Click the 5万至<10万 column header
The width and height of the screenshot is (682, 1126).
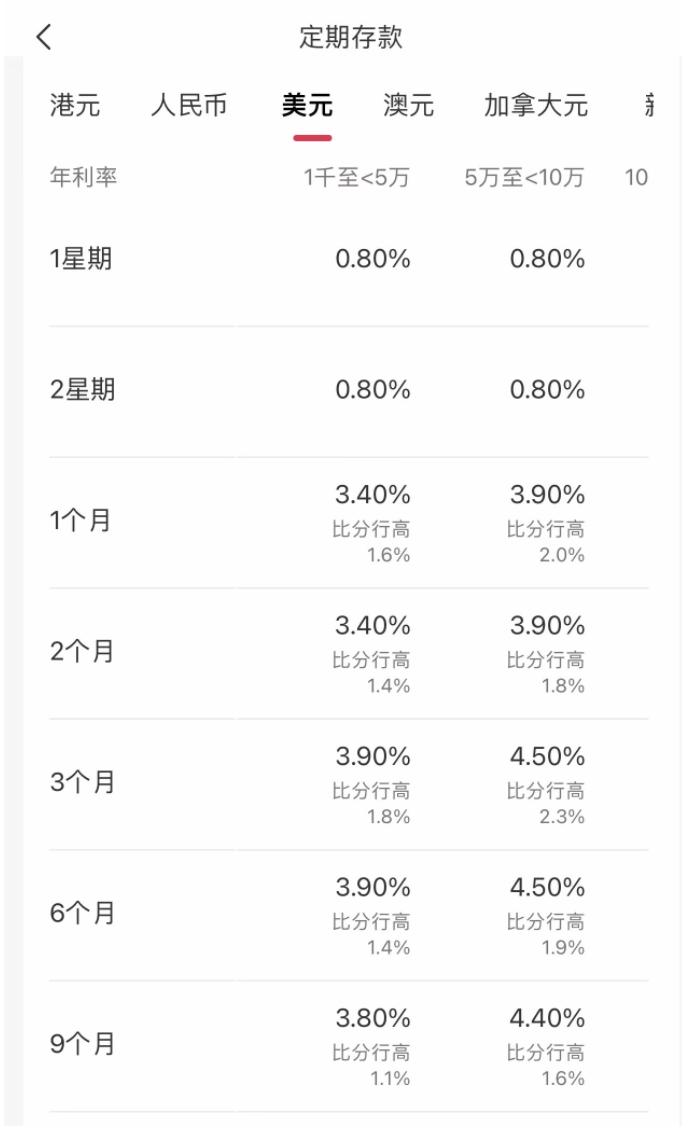pos(524,178)
